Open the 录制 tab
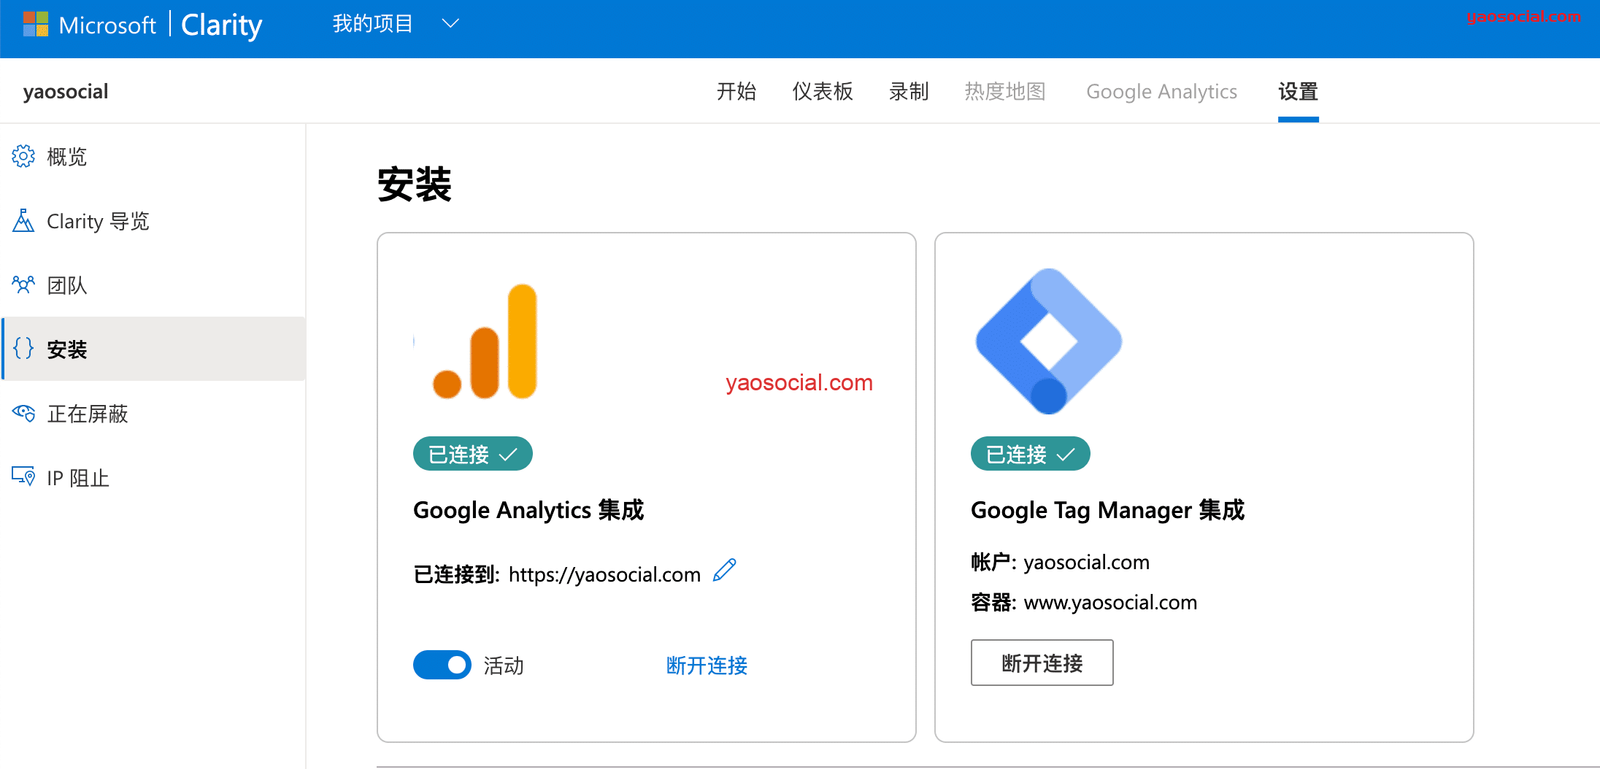This screenshot has width=1600, height=769. [x=908, y=92]
